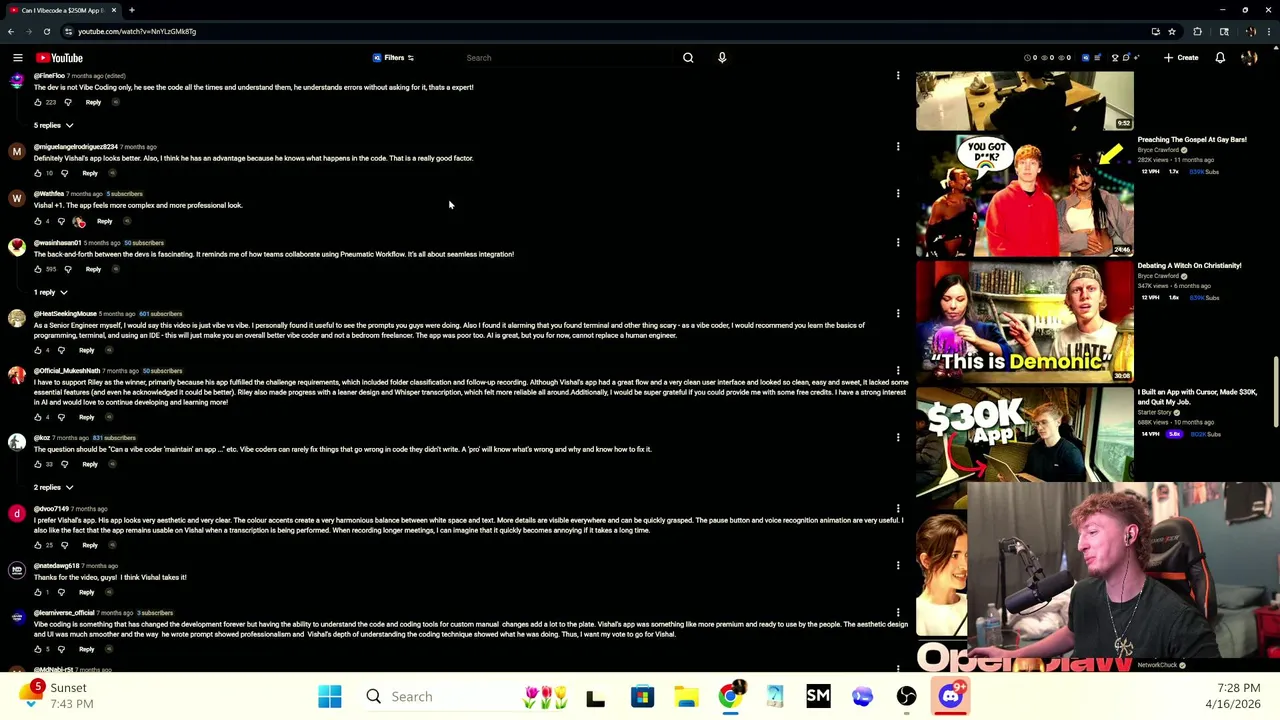Reply to the 'I prefer Vishal's app' comment
The image size is (1280, 720).
point(90,545)
